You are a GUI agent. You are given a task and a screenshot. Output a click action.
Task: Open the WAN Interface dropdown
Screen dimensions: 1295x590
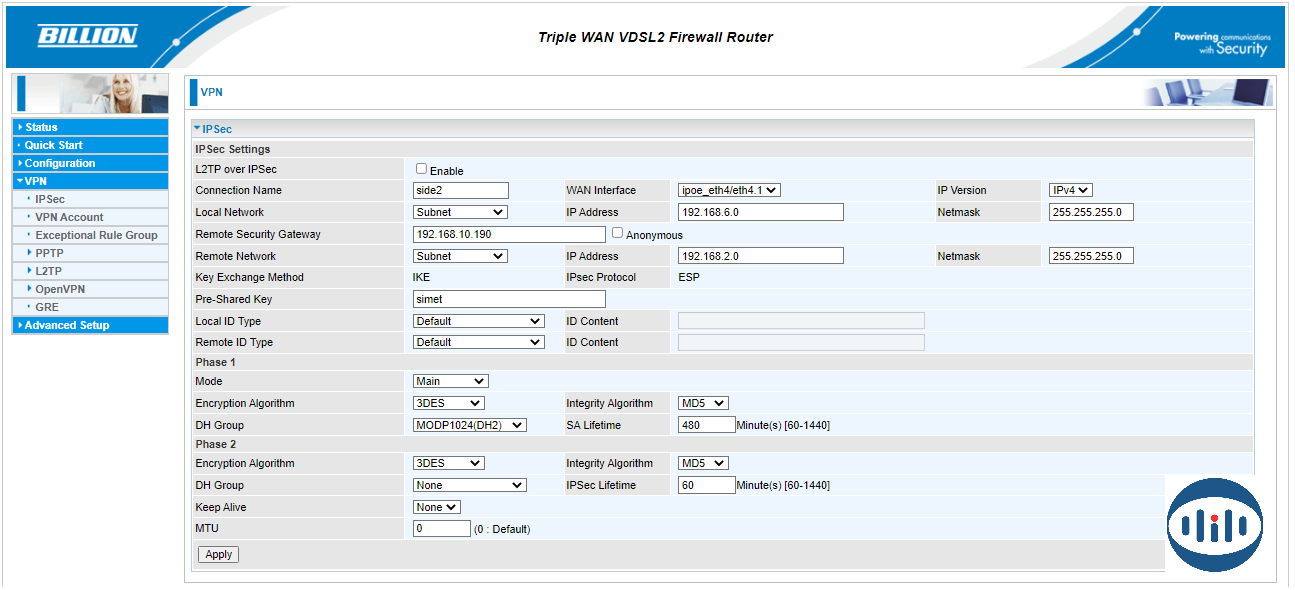point(729,190)
